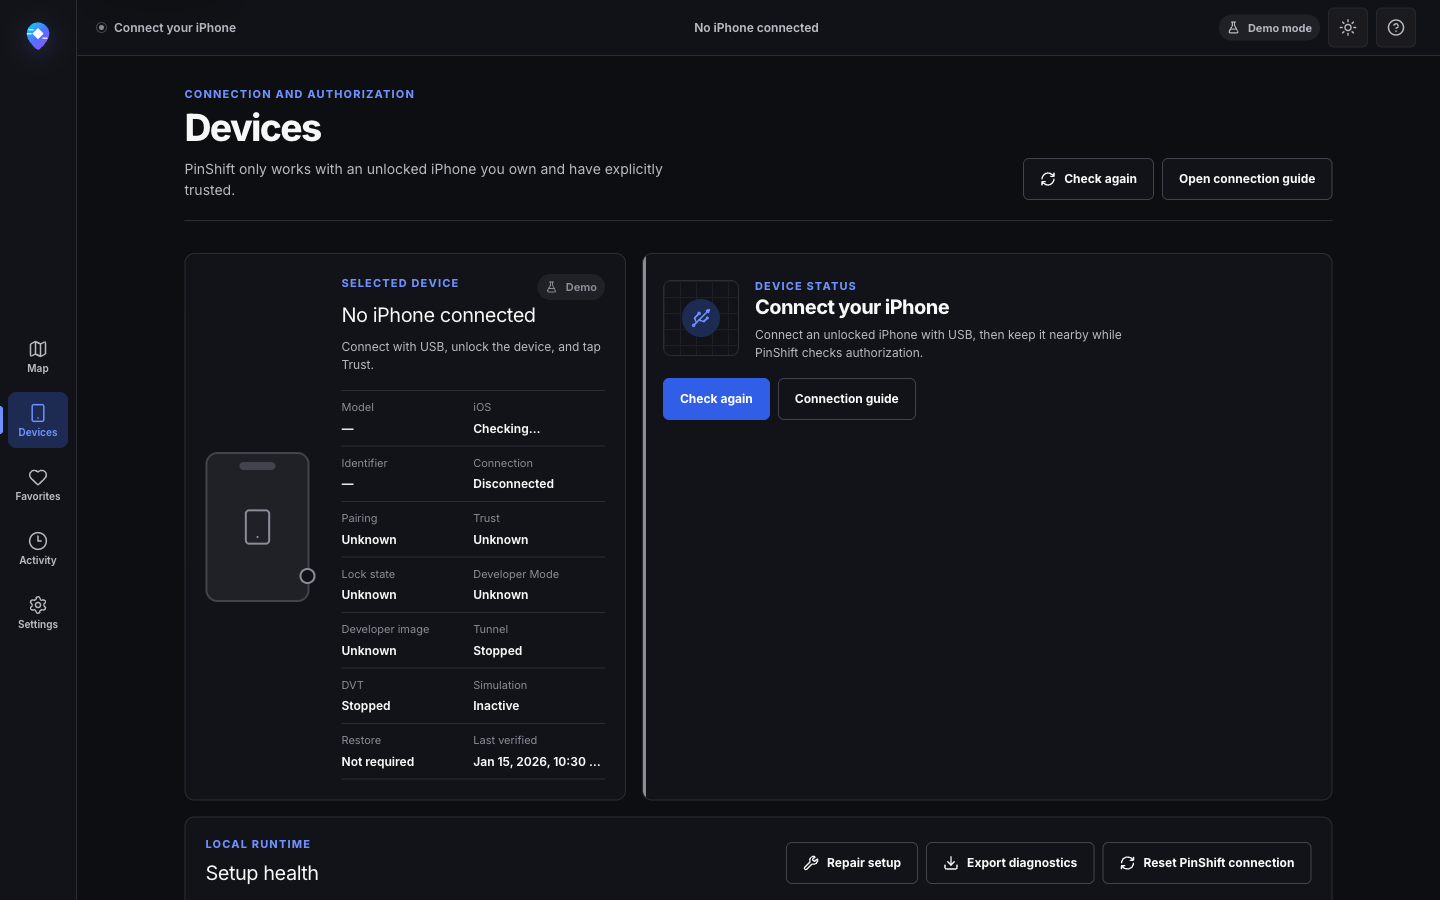Click the iPhone placeholder illustration
This screenshot has height=900, width=1440.
(258, 527)
